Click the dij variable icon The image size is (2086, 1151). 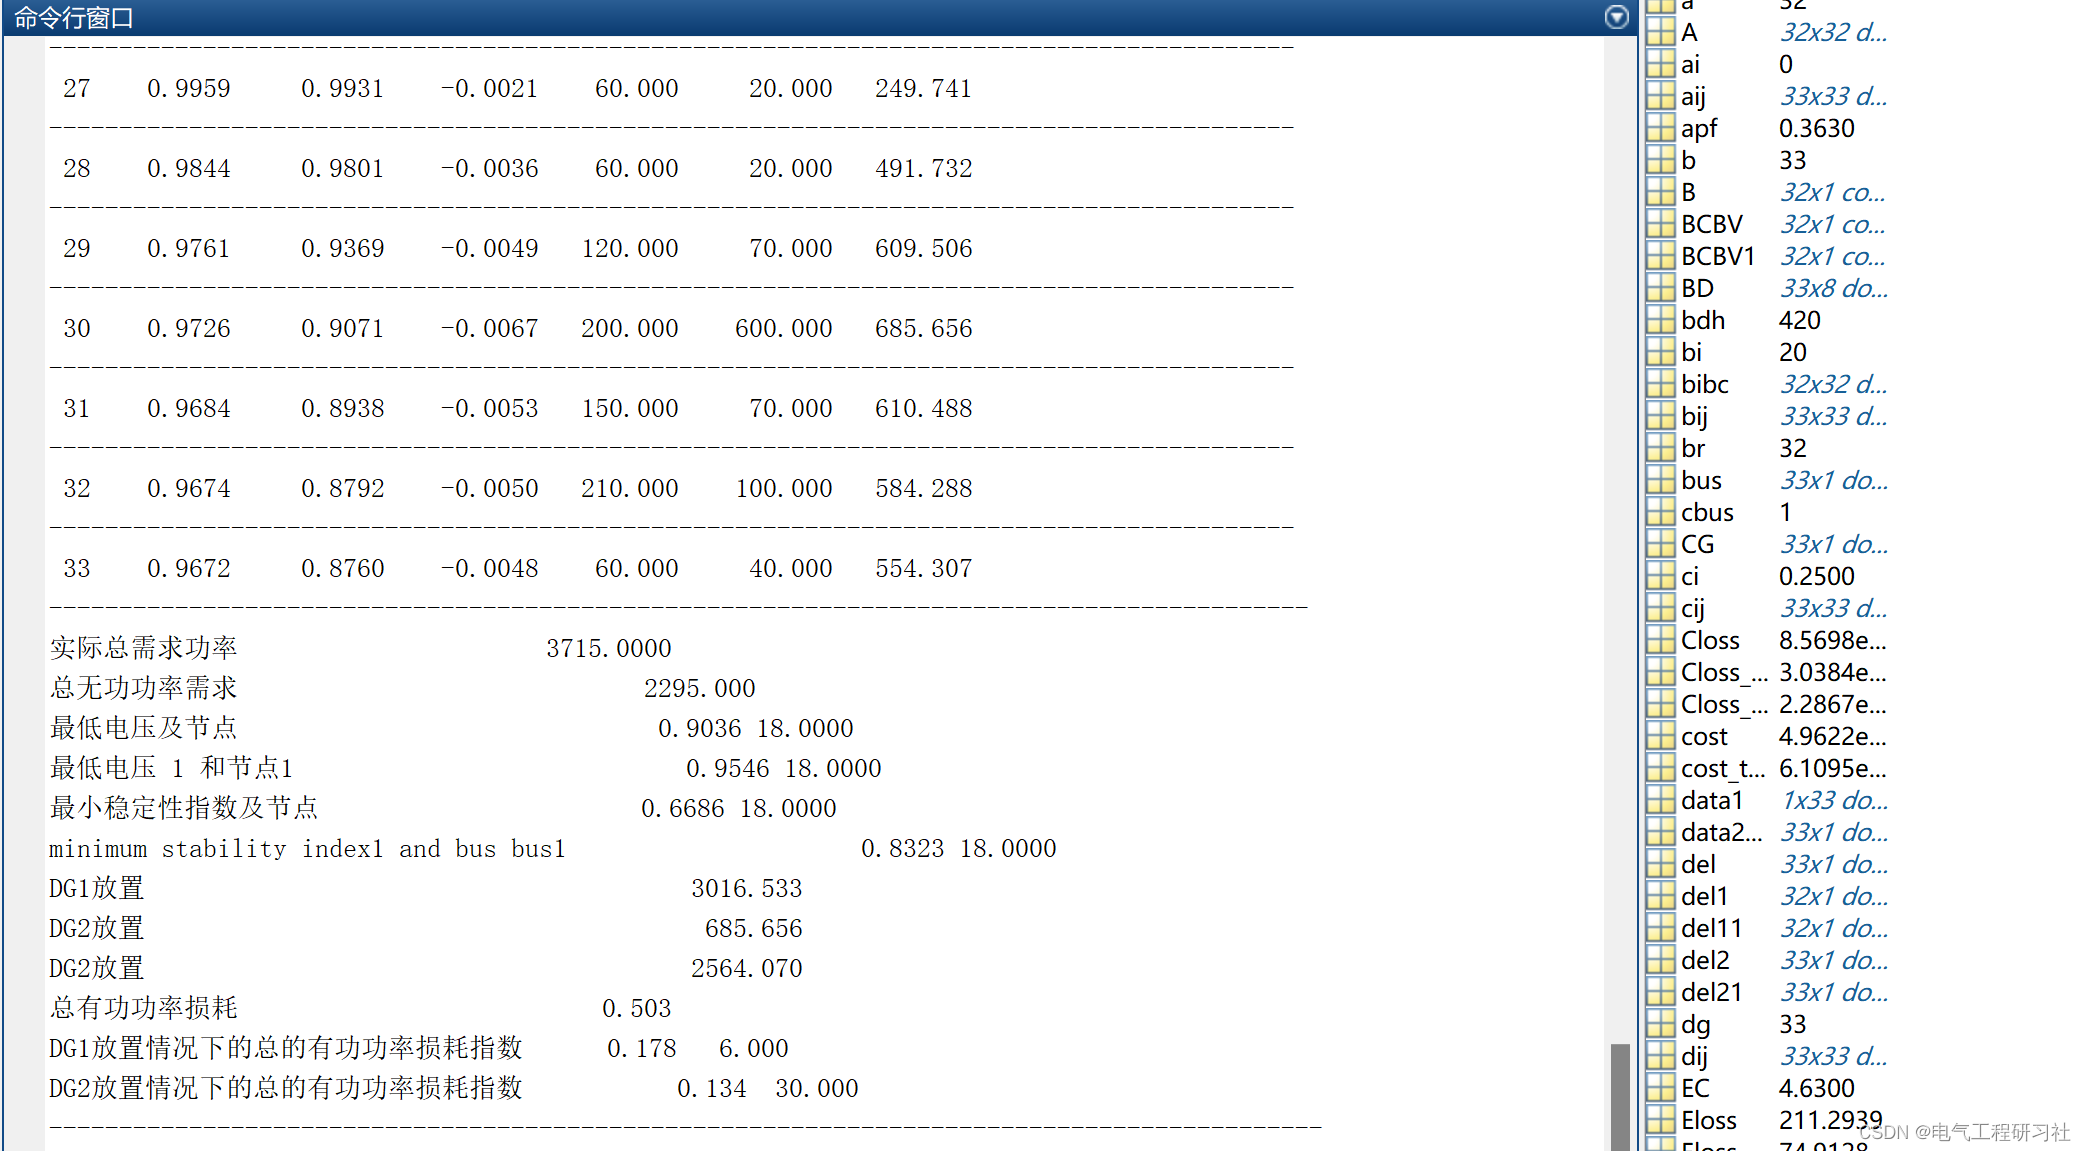(1661, 1056)
